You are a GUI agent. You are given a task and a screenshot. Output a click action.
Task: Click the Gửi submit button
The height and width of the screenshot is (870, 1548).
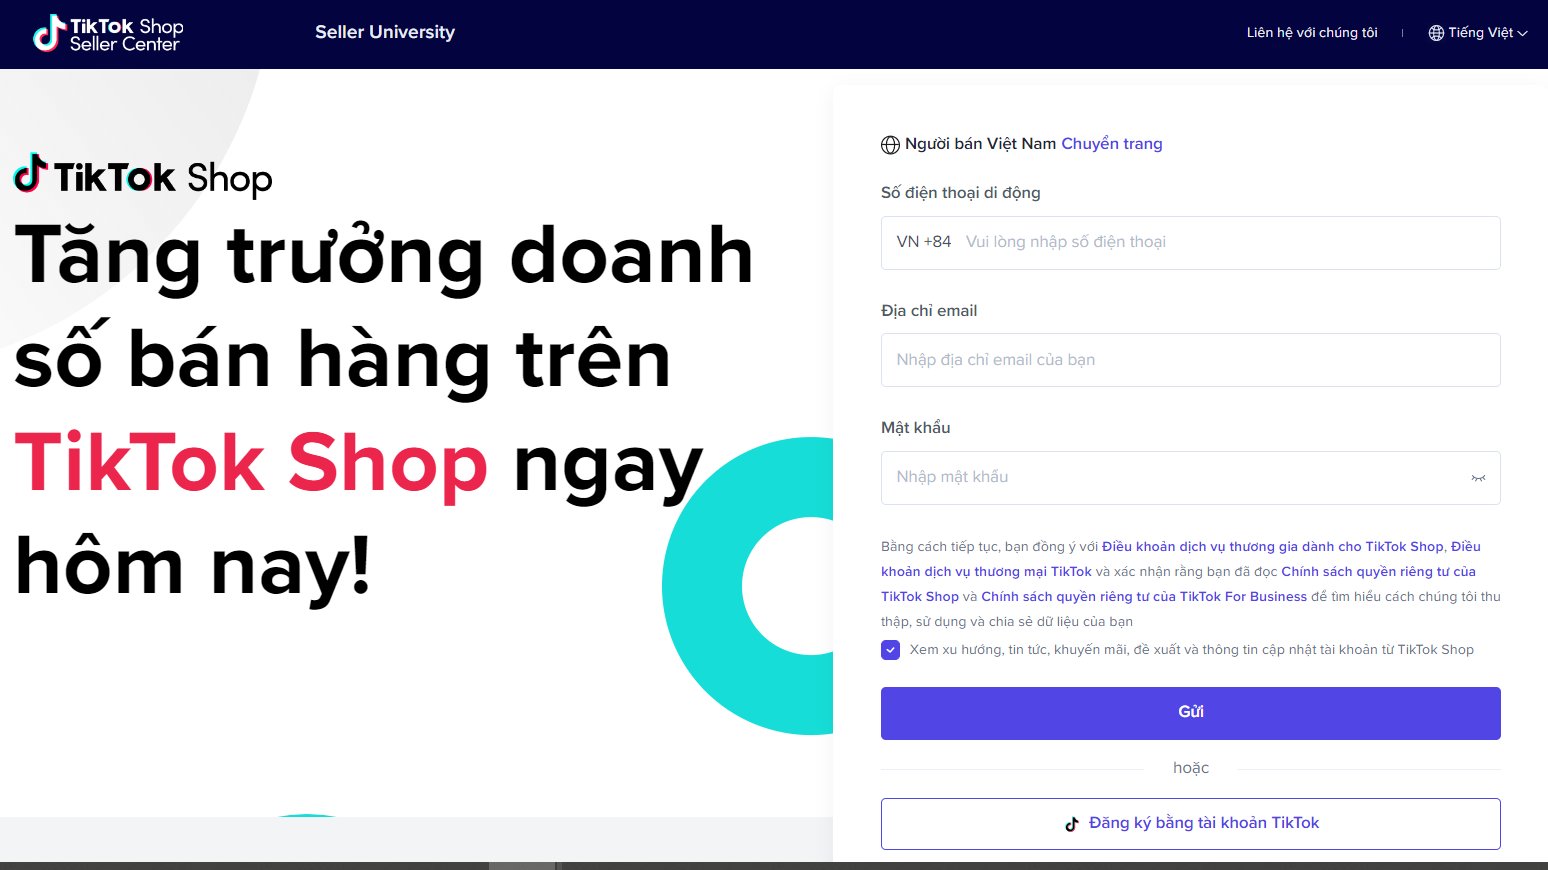pyautogui.click(x=1190, y=713)
